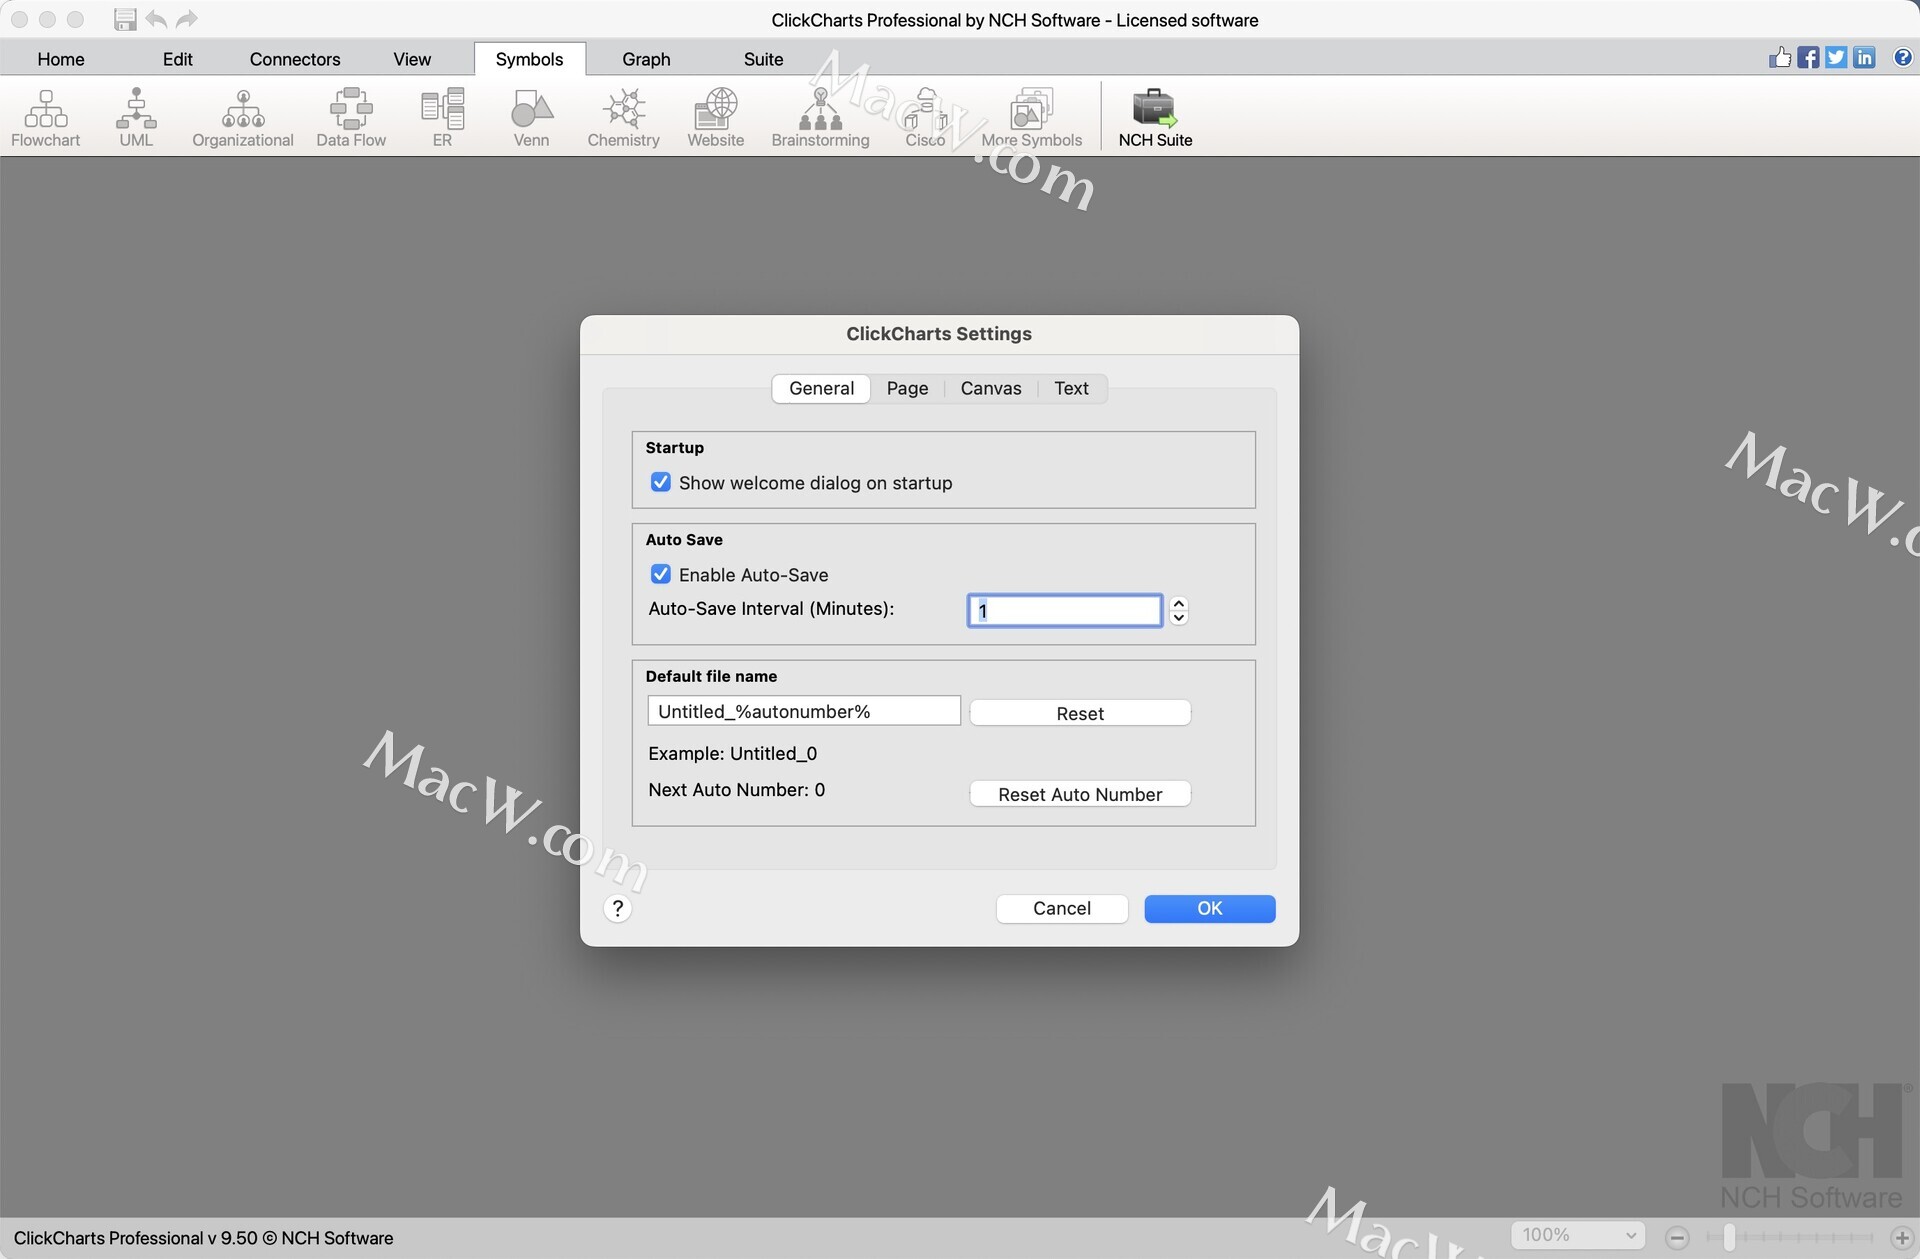Click the redo arrow in title bar
This screenshot has width=1920, height=1259.
(x=187, y=19)
